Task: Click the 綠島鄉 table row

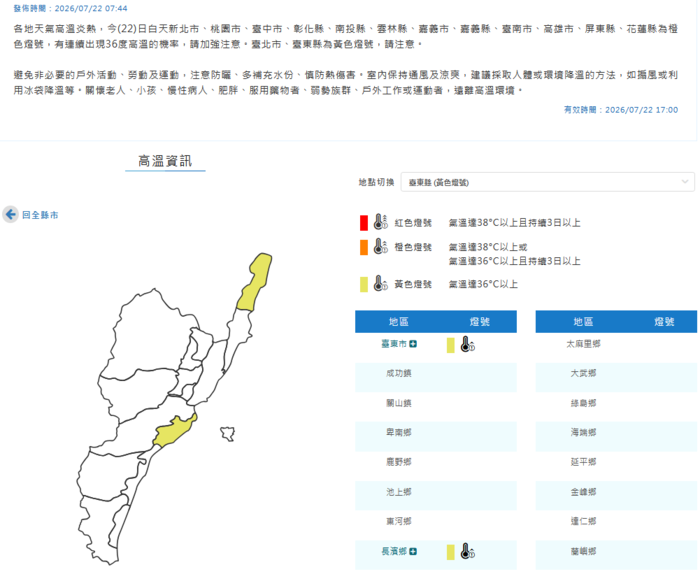Action: pos(616,407)
